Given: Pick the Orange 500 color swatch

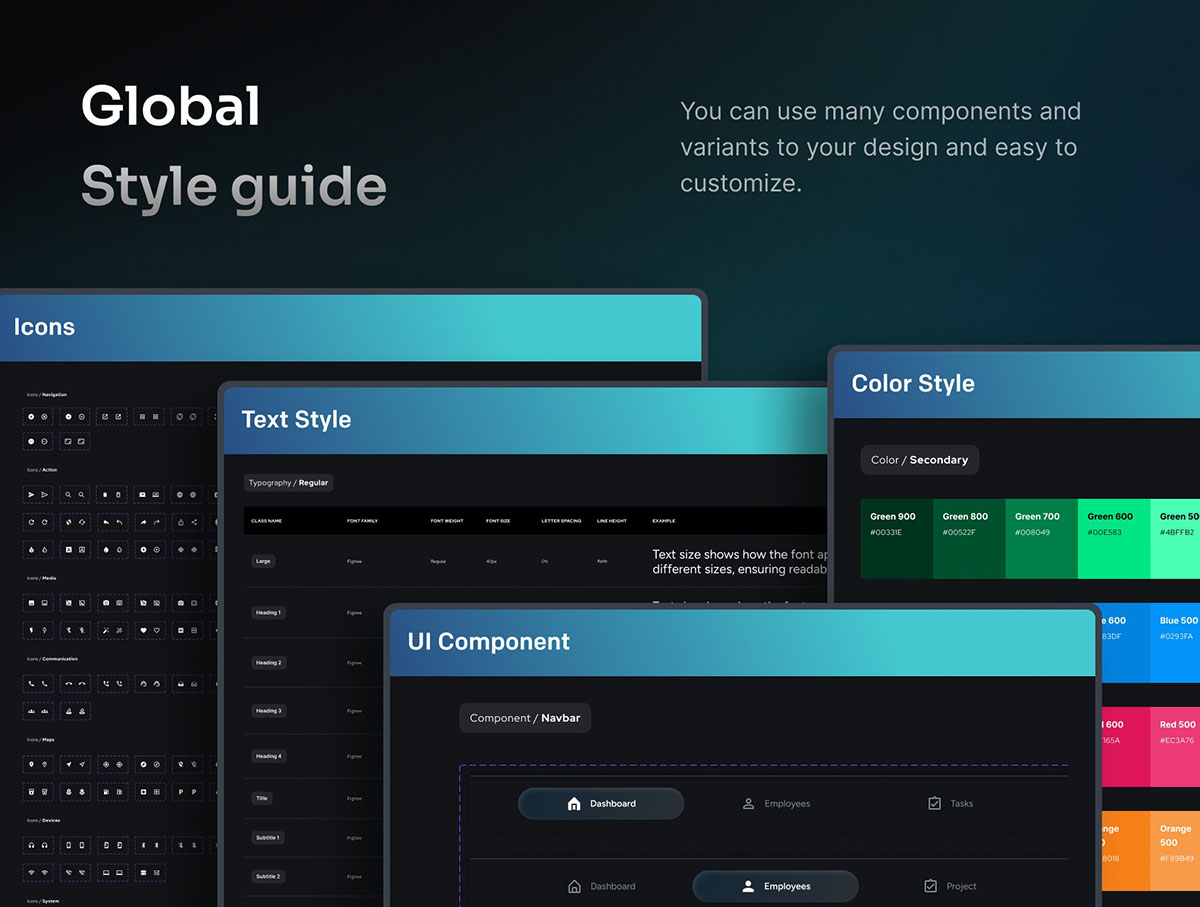Looking at the screenshot, I should click(x=1175, y=851).
